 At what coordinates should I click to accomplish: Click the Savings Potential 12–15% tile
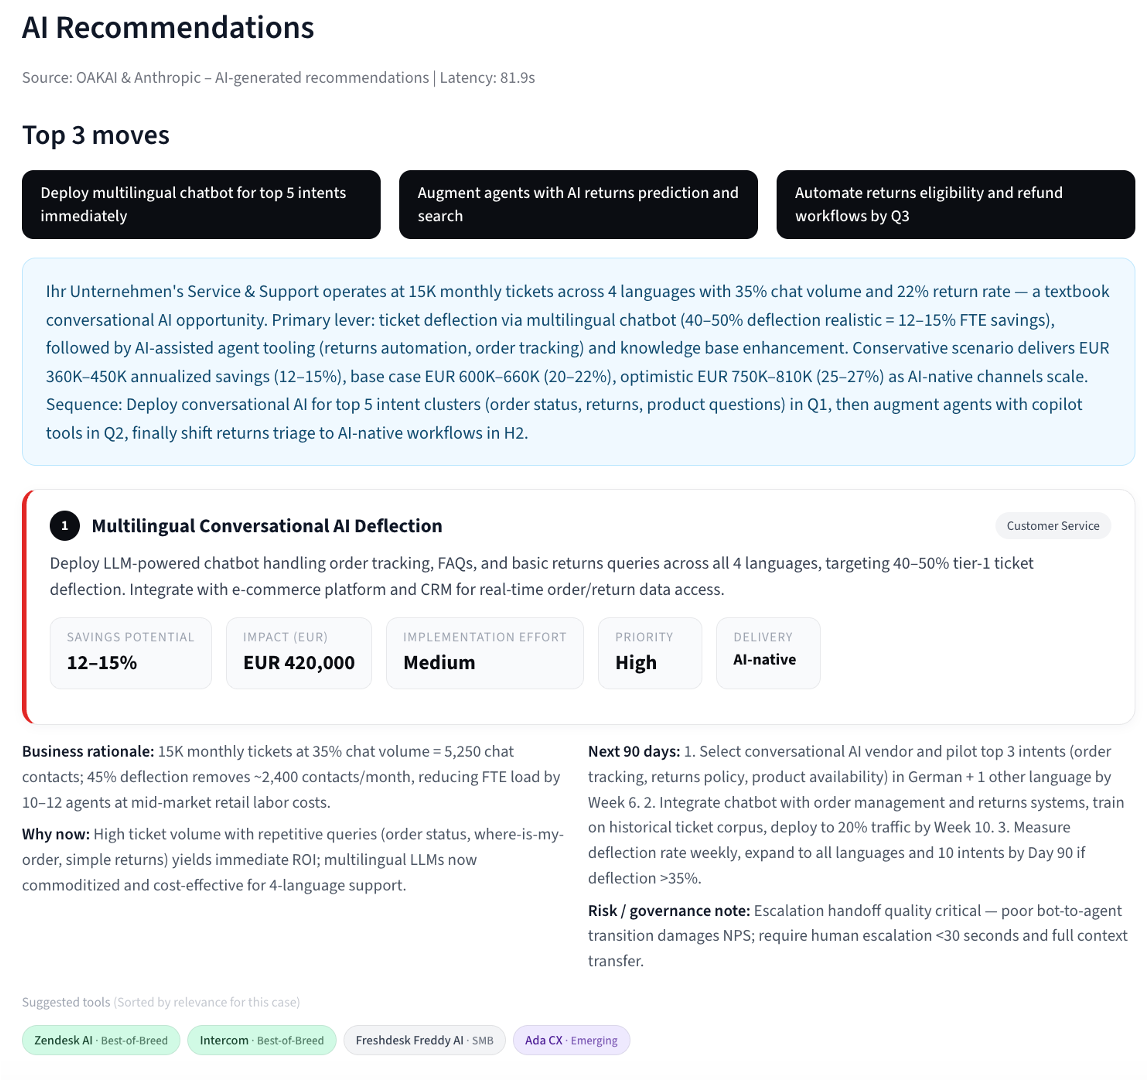[x=131, y=652]
